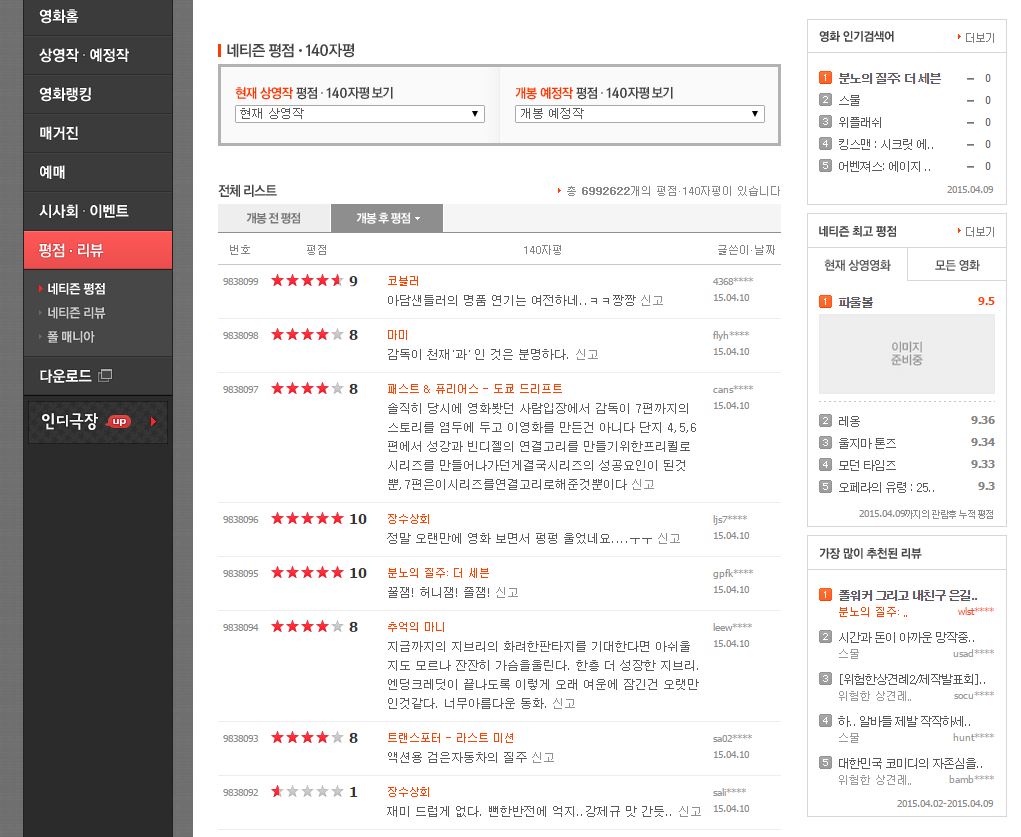Open the 개봉 예정작 dropdown
The width and height of the screenshot is (1021, 837).
tap(639, 113)
